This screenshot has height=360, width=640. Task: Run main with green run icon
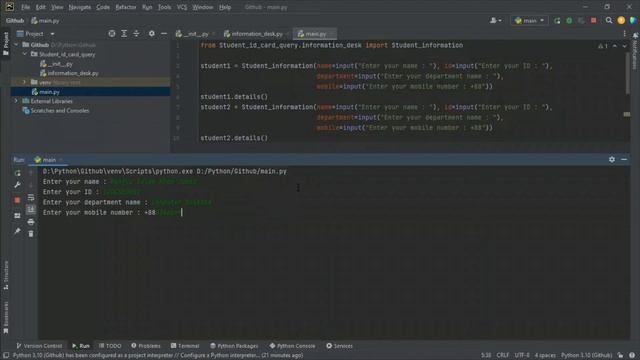pos(557,20)
